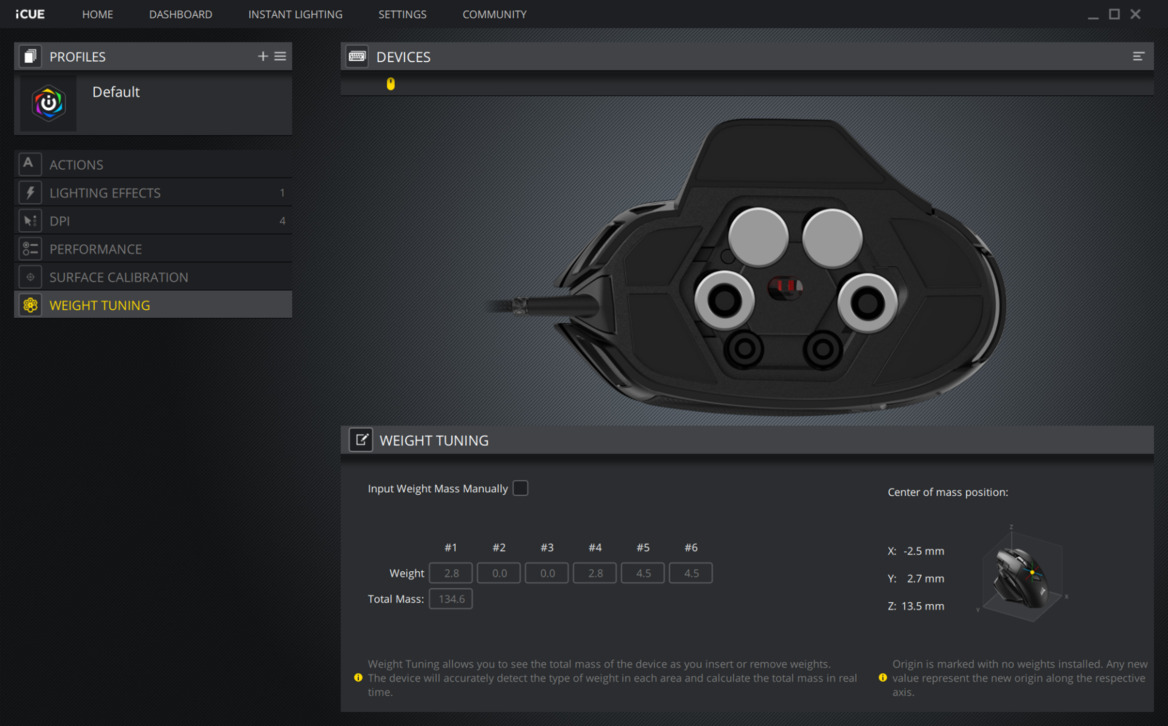This screenshot has width=1168, height=726.
Task: Click the weight #3 input field
Action: pos(547,573)
